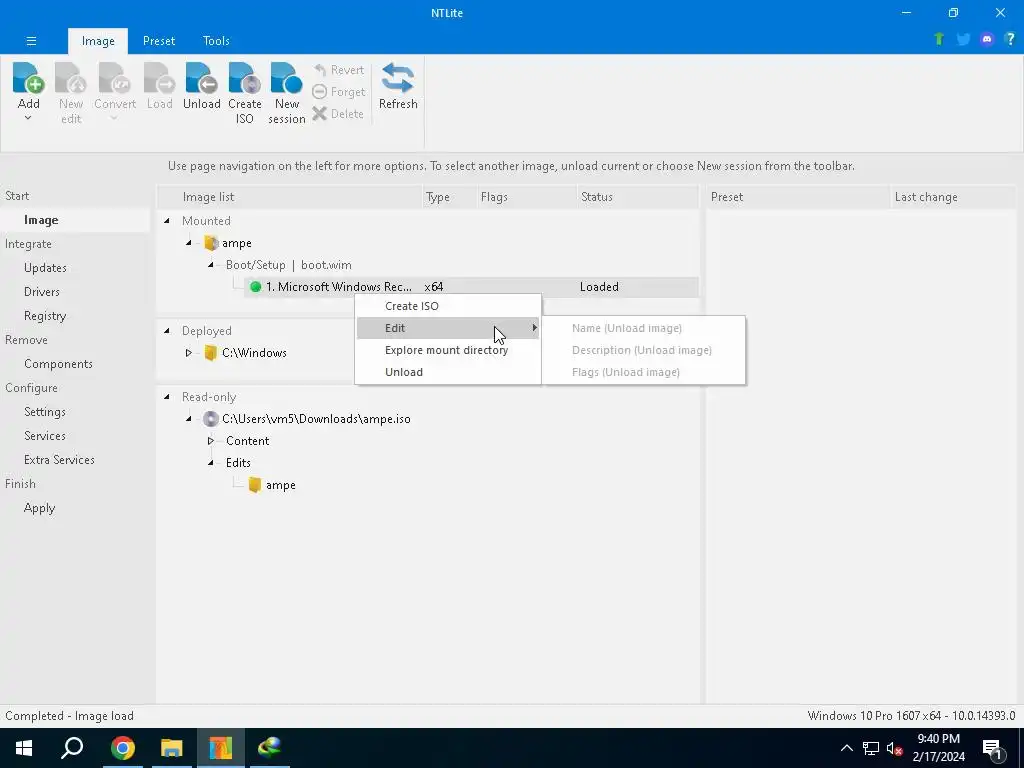
Task: Expand the Content node
Action: click(210, 441)
